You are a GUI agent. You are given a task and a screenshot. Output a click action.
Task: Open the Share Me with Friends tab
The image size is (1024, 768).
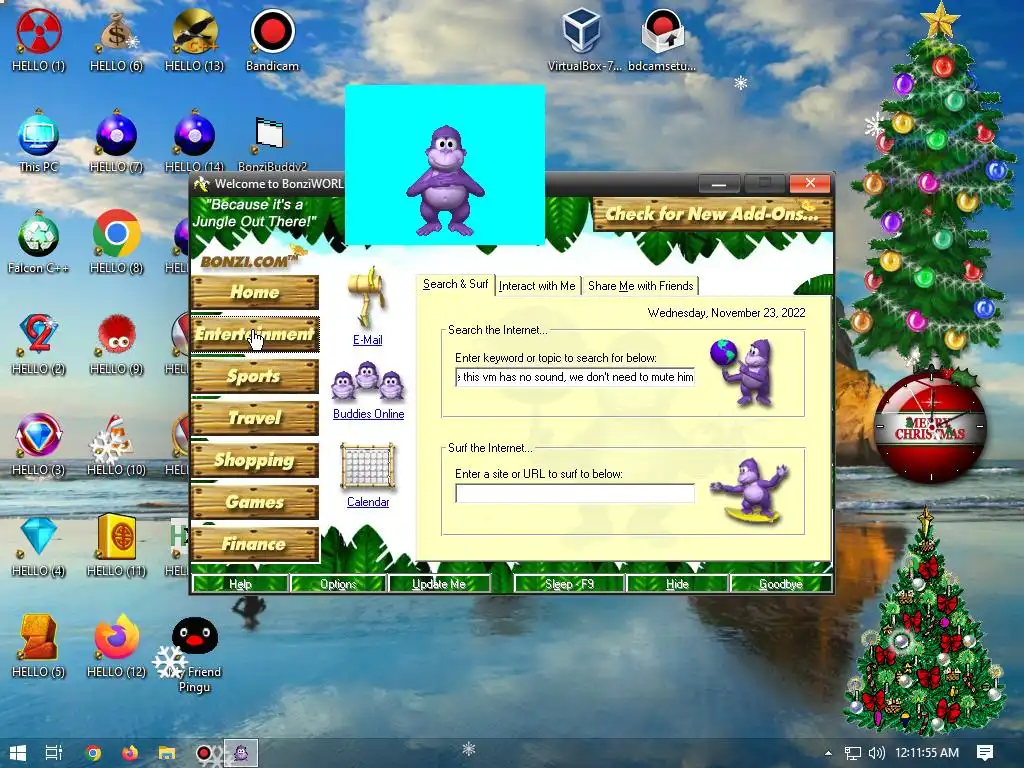(x=640, y=286)
